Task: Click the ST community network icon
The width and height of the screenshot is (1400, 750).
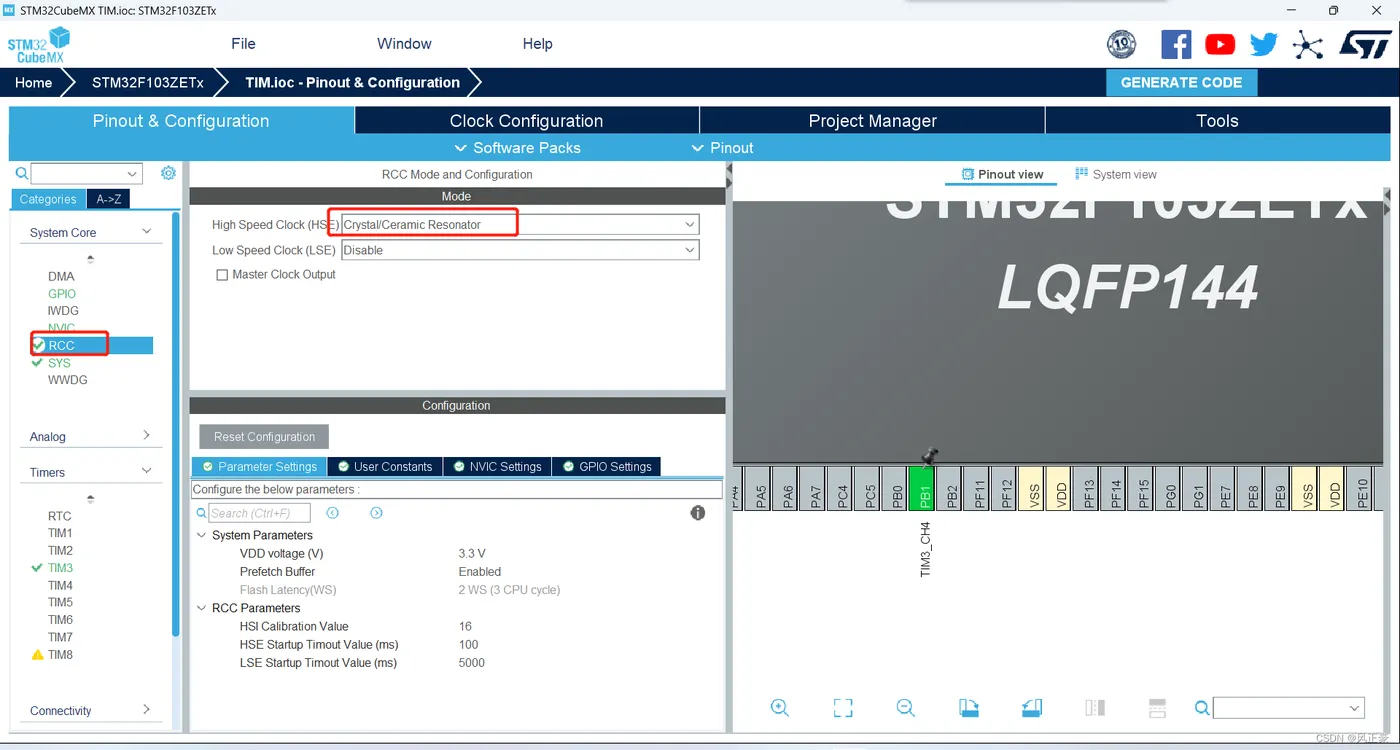Action: tap(1308, 44)
